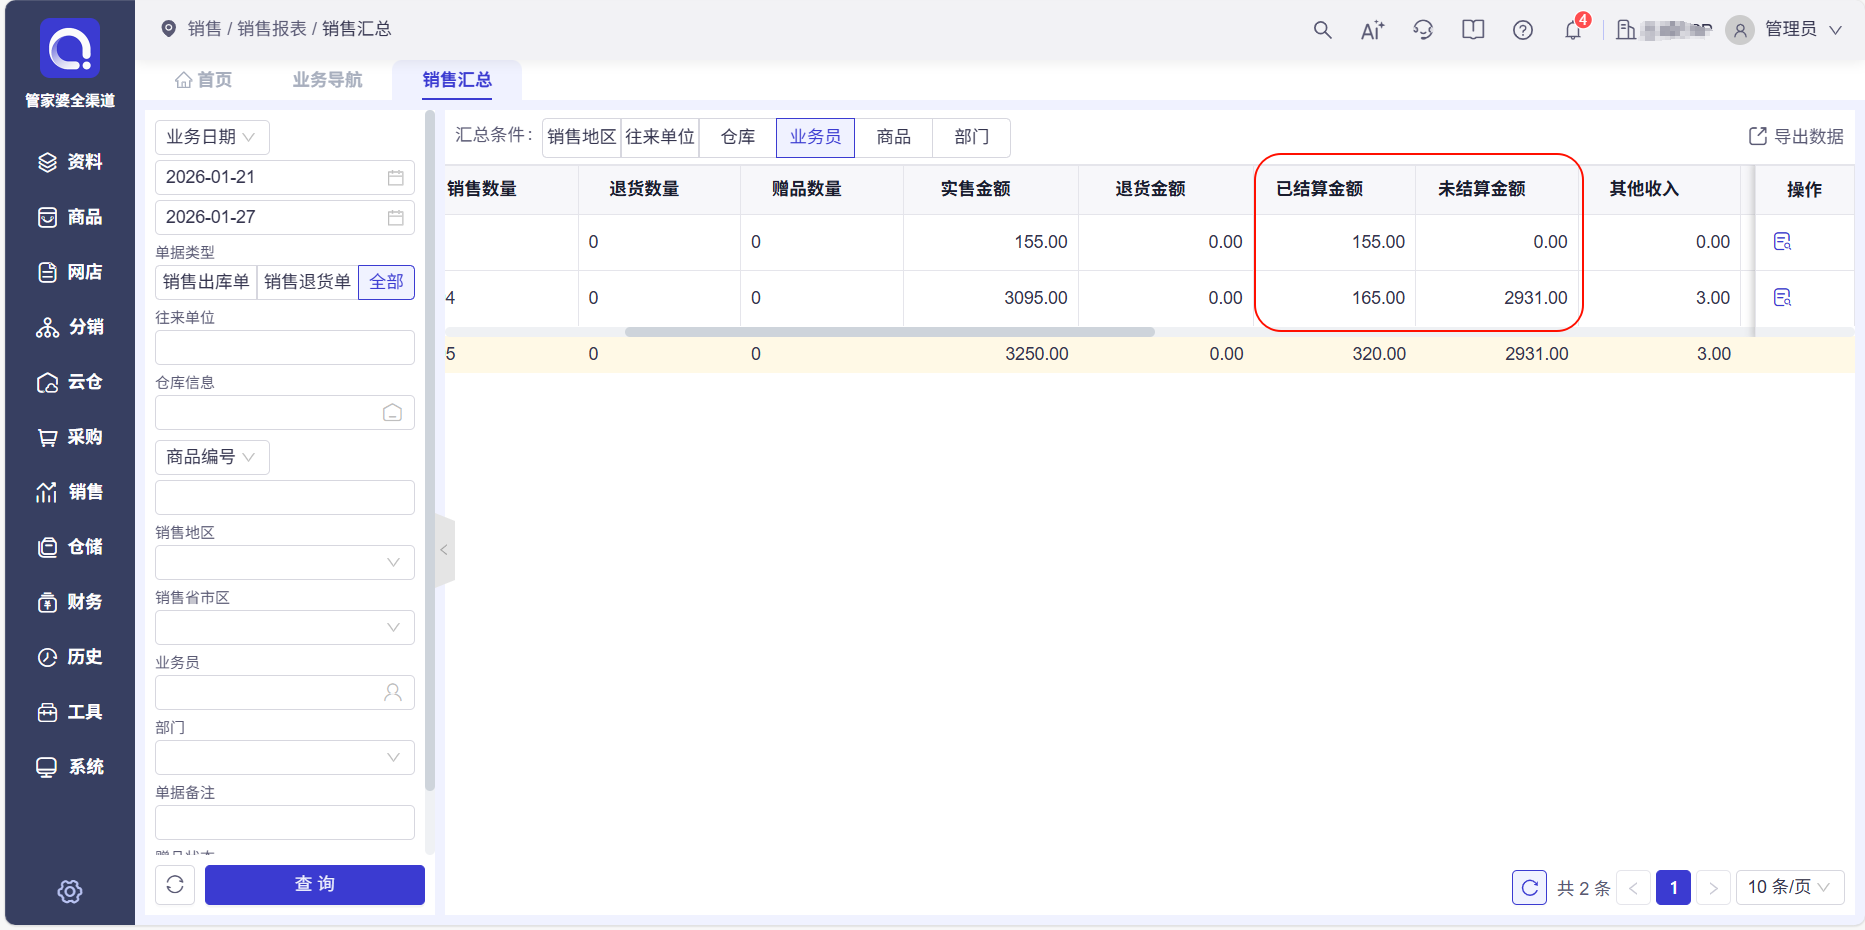The width and height of the screenshot is (1865, 930).
Task: Click the help question mark icon
Action: [x=1523, y=30]
